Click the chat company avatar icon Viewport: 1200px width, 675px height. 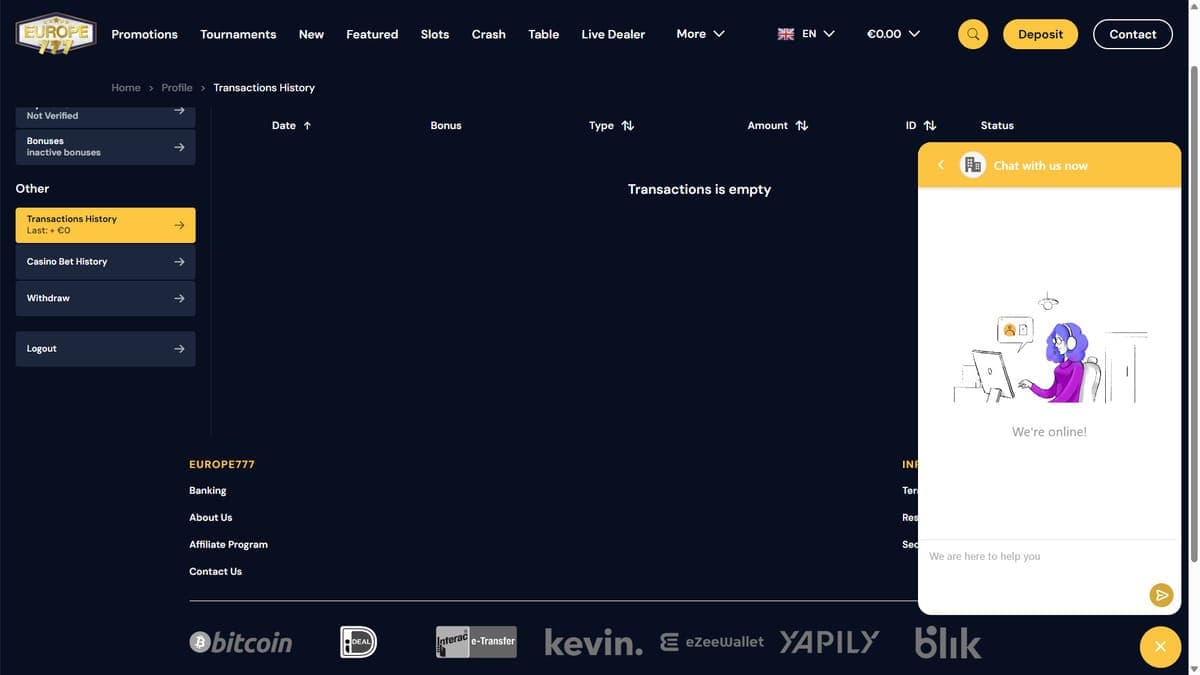[973, 165]
